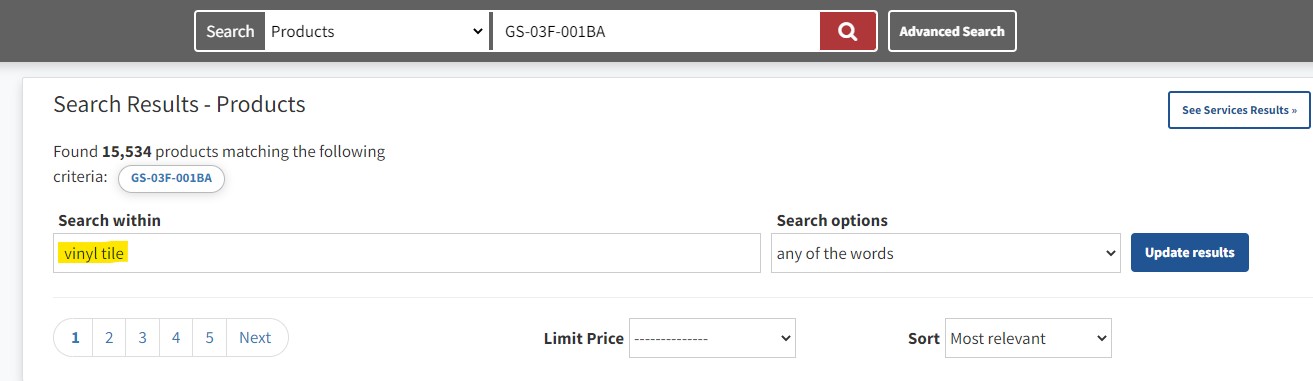Go to results page 4
The width and height of the screenshot is (1313, 381).
tap(176, 338)
